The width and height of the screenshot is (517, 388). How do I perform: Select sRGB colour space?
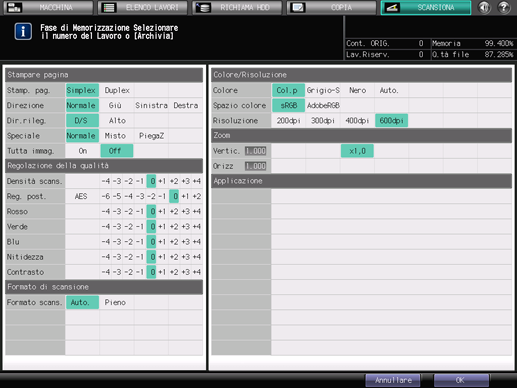click(x=288, y=105)
